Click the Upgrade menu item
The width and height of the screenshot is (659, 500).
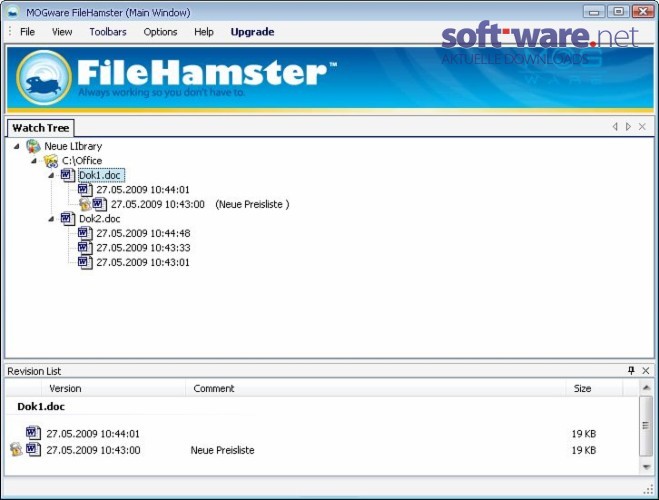[252, 32]
